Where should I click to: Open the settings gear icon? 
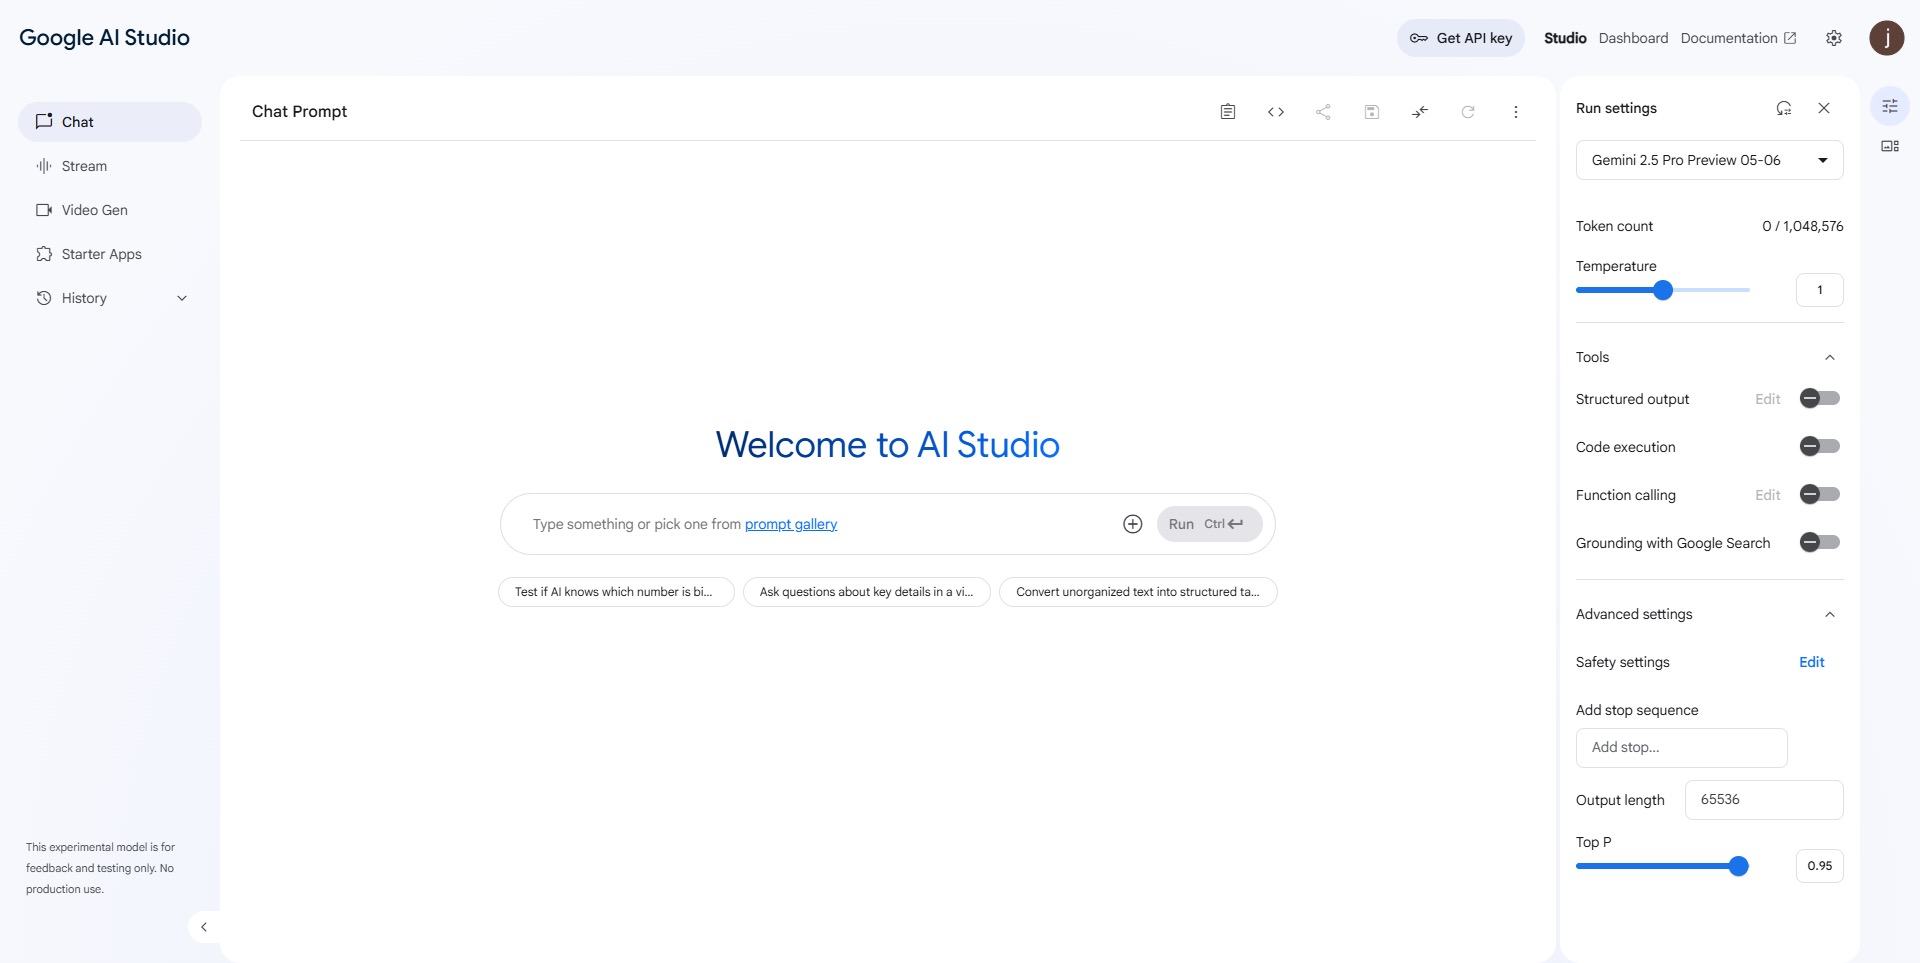(1833, 38)
